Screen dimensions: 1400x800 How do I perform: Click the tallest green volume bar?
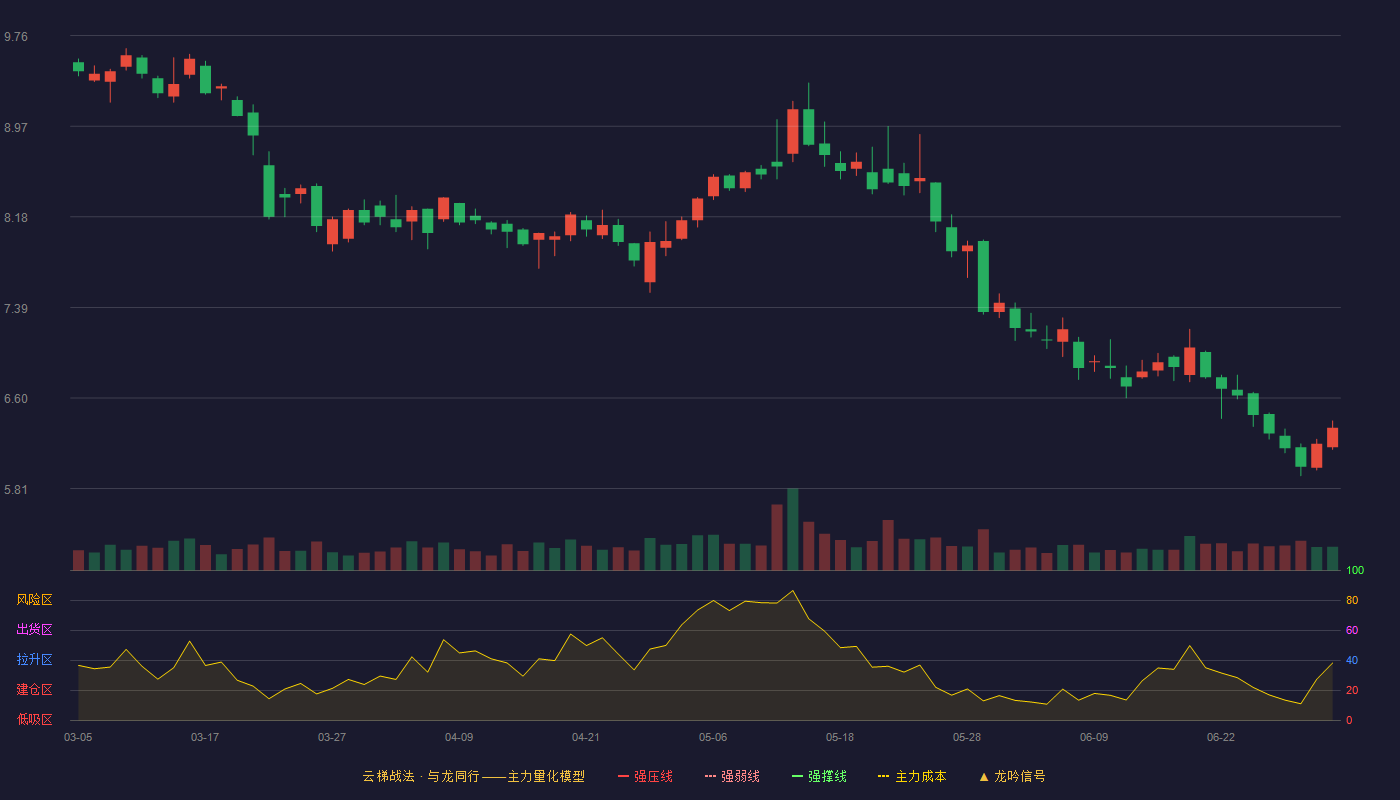tap(793, 529)
